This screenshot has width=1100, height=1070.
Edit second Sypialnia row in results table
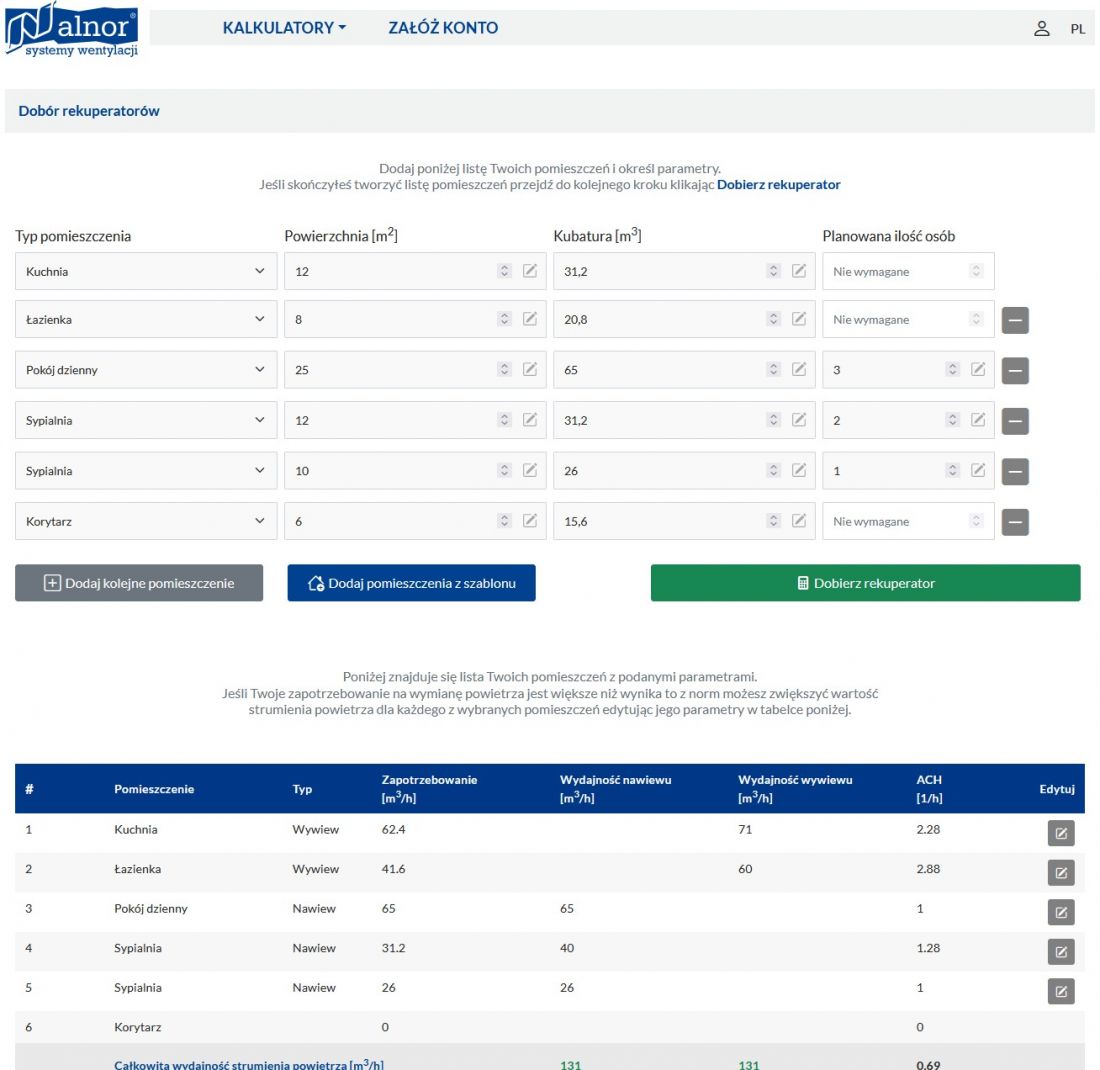tap(1061, 991)
